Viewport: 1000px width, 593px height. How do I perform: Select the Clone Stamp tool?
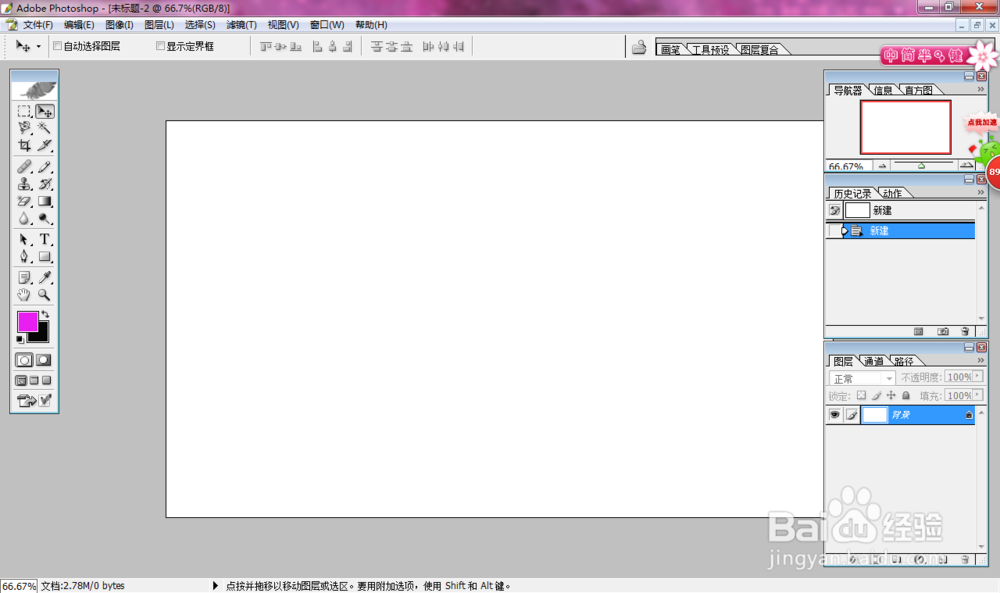(x=24, y=184)
